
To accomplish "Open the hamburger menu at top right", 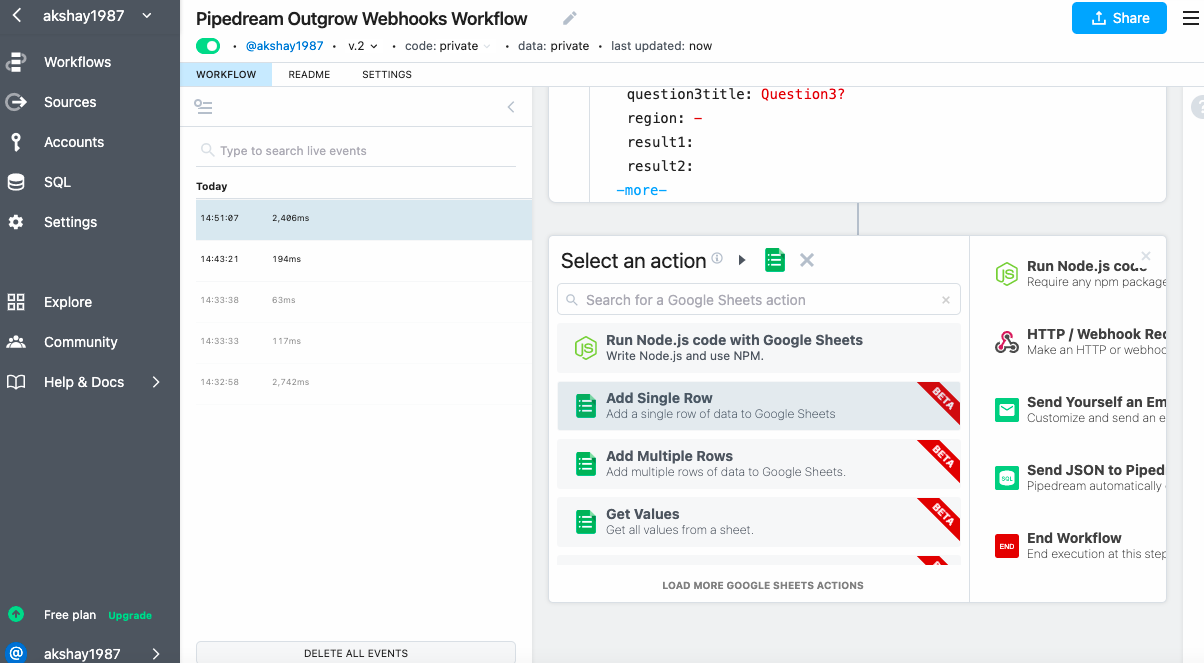I will (x=1190, y=18).
